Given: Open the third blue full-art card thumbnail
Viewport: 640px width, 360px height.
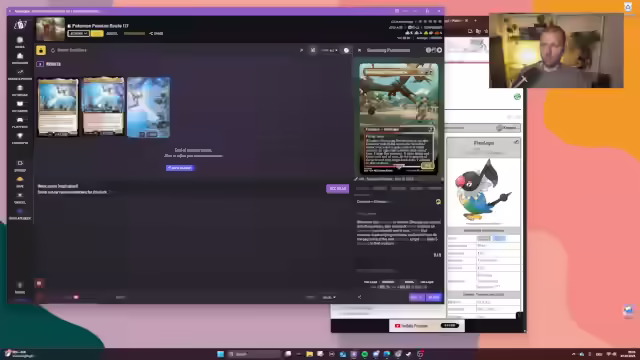Looking at the screenshot, I should click(149, 107).
